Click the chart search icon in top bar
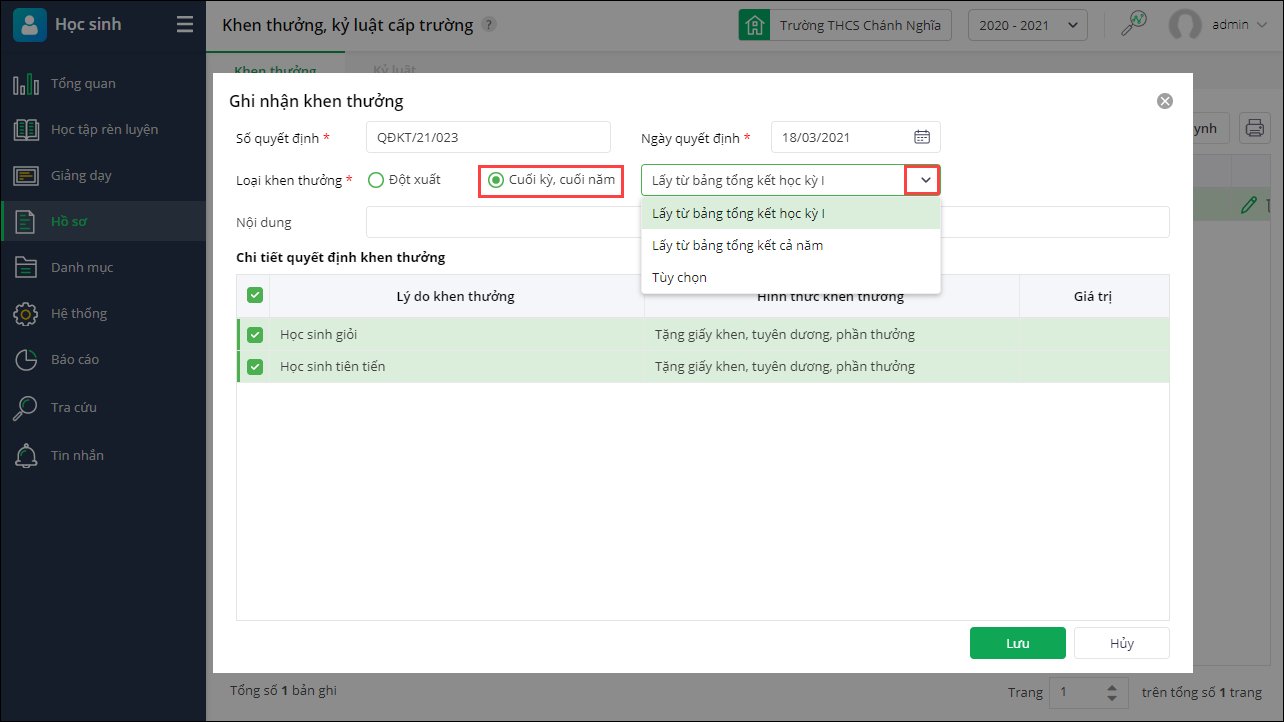Screen dimensions: 1284x722 click(x=1133, y=25)
